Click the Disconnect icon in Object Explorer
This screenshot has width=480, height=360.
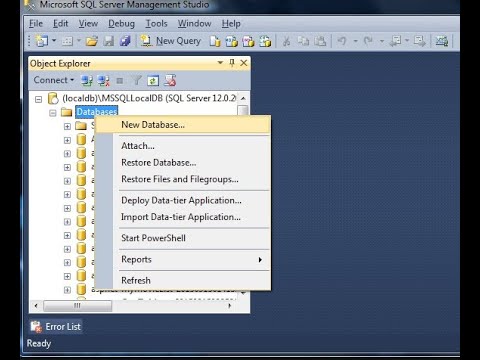point(104,80)
